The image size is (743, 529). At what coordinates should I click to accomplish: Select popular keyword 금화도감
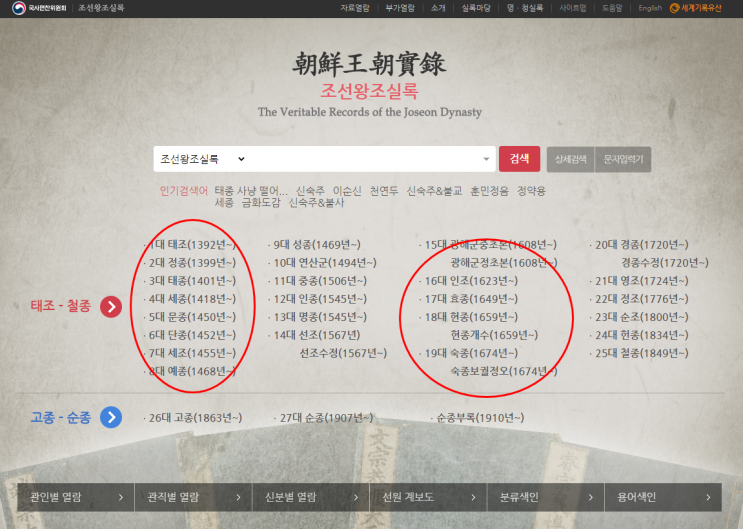[x=261, y=203]
